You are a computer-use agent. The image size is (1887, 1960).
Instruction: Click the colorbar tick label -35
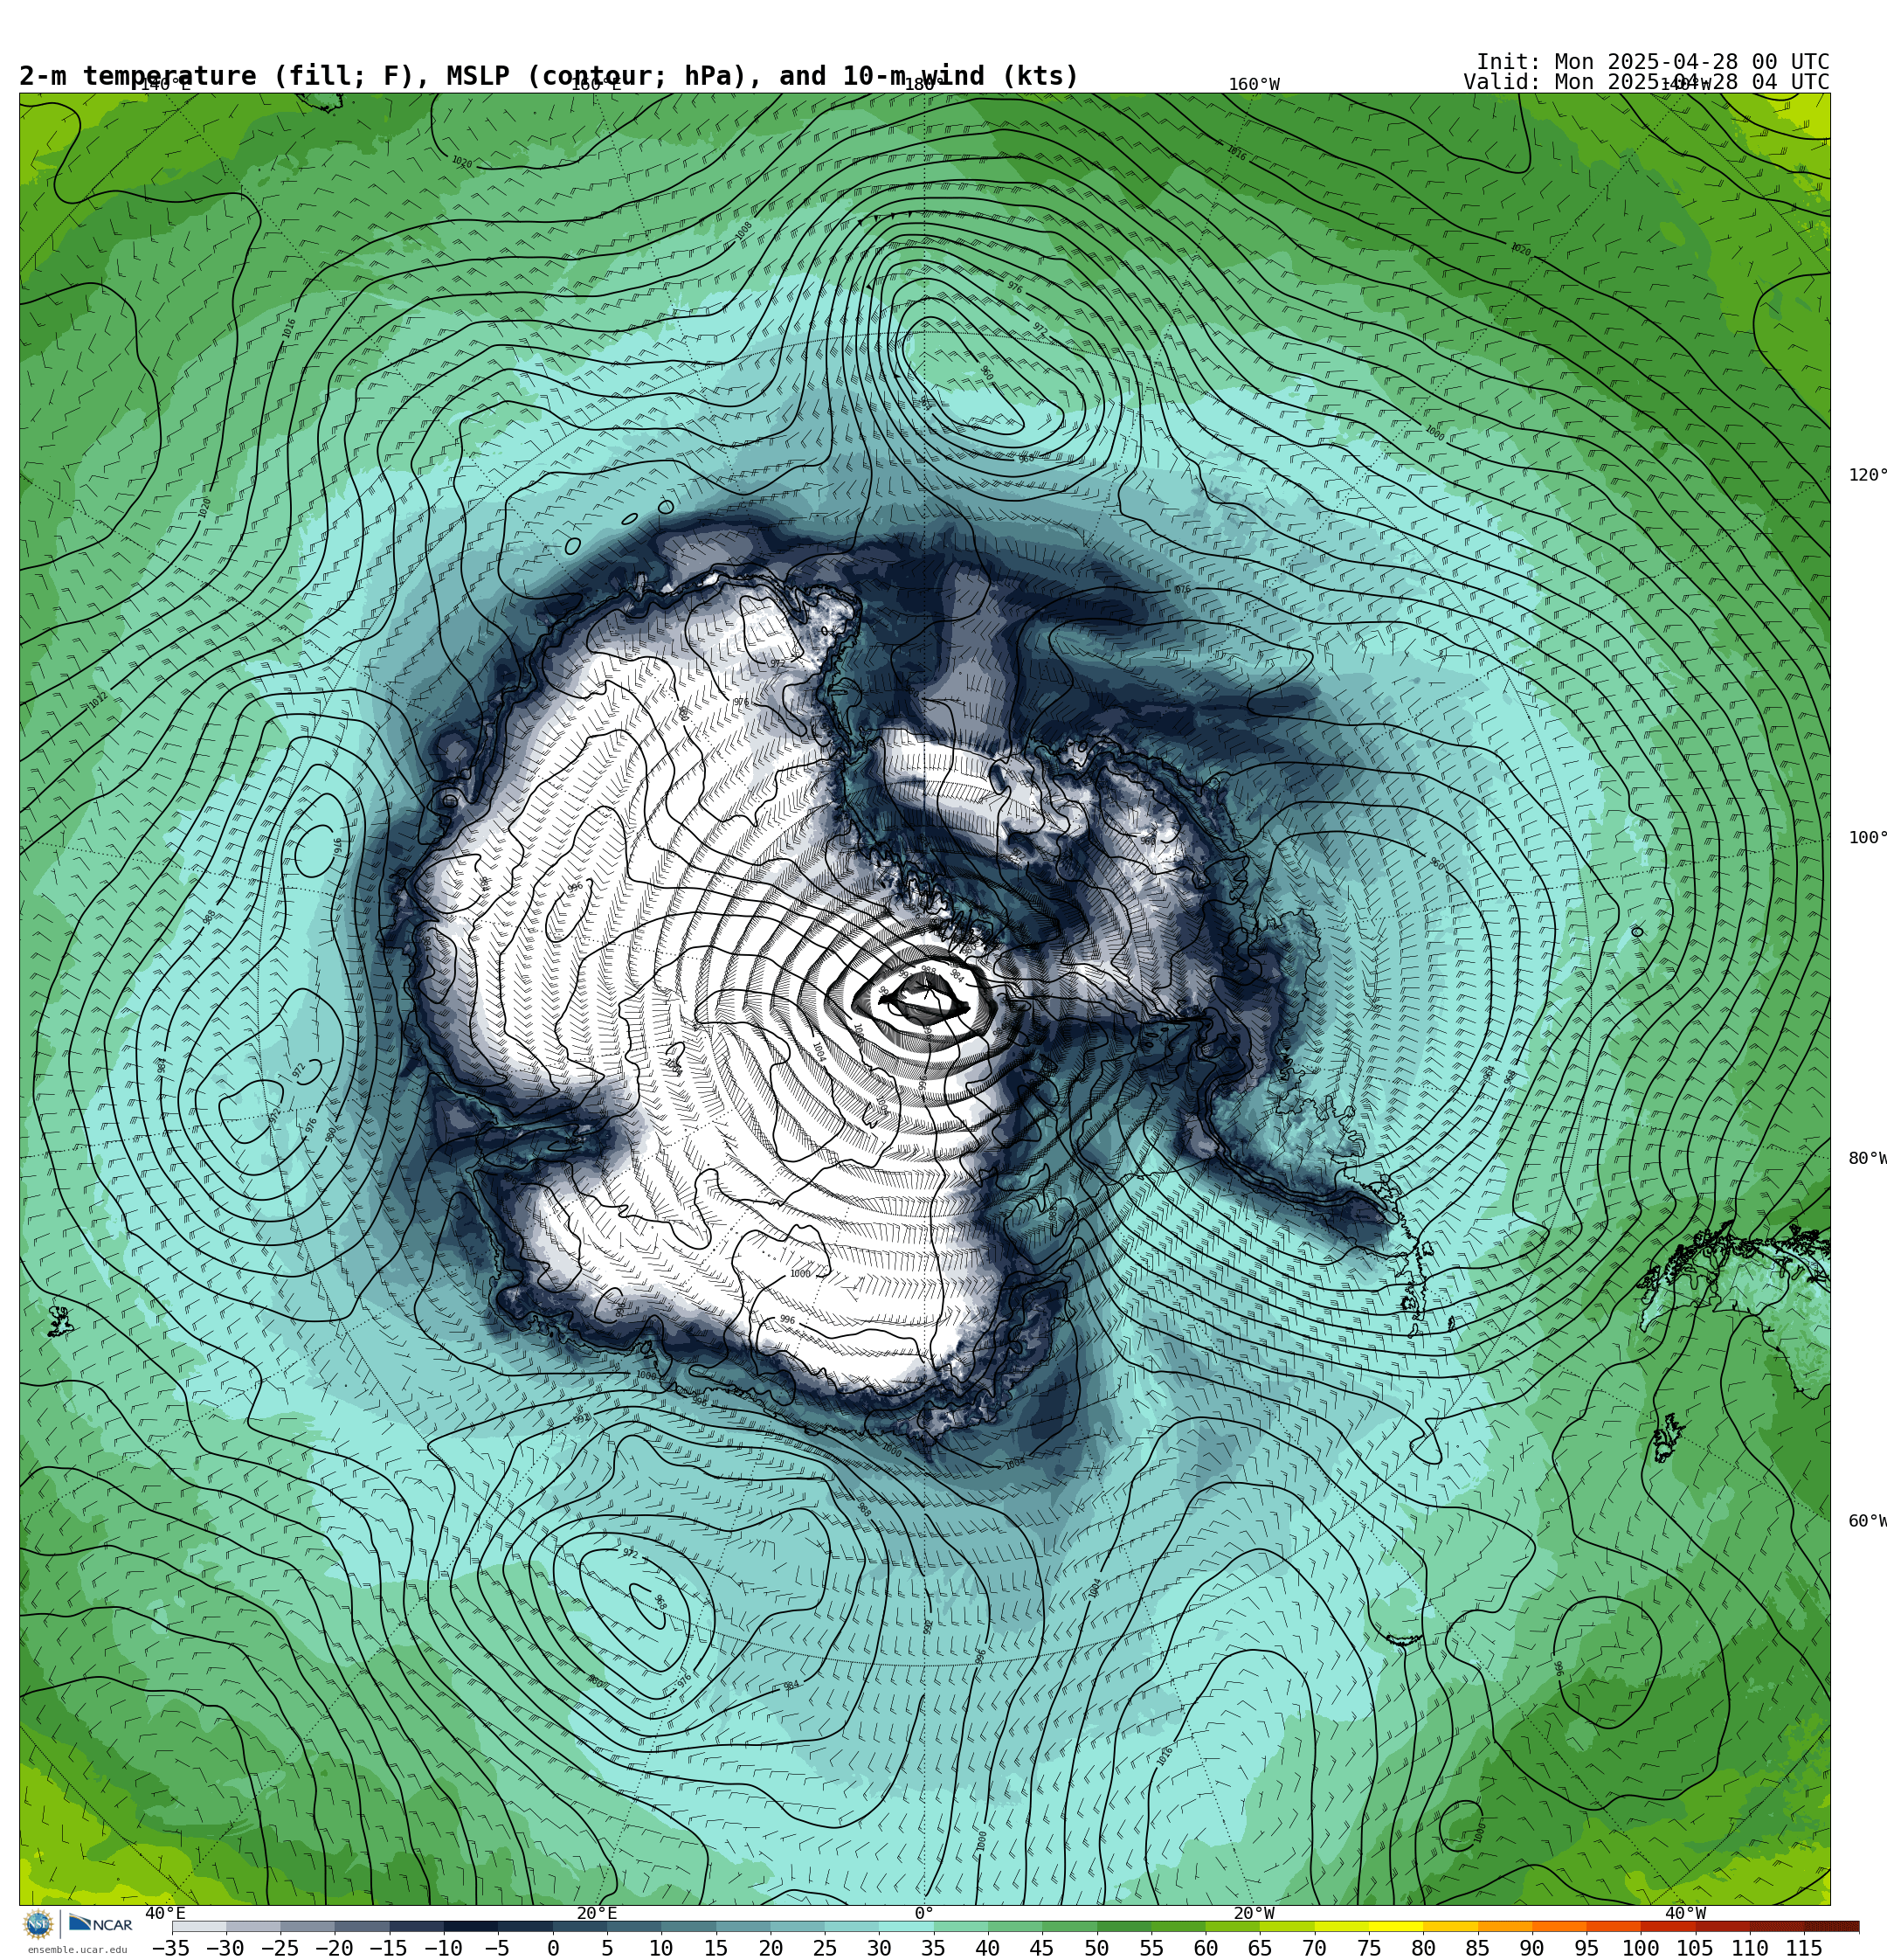171,1948
